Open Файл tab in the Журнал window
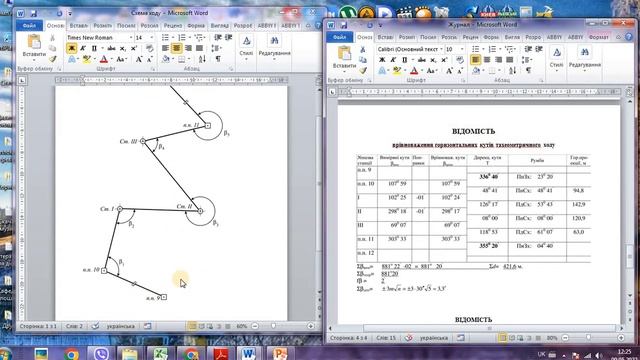640x360 pixels. click(340, 37)
